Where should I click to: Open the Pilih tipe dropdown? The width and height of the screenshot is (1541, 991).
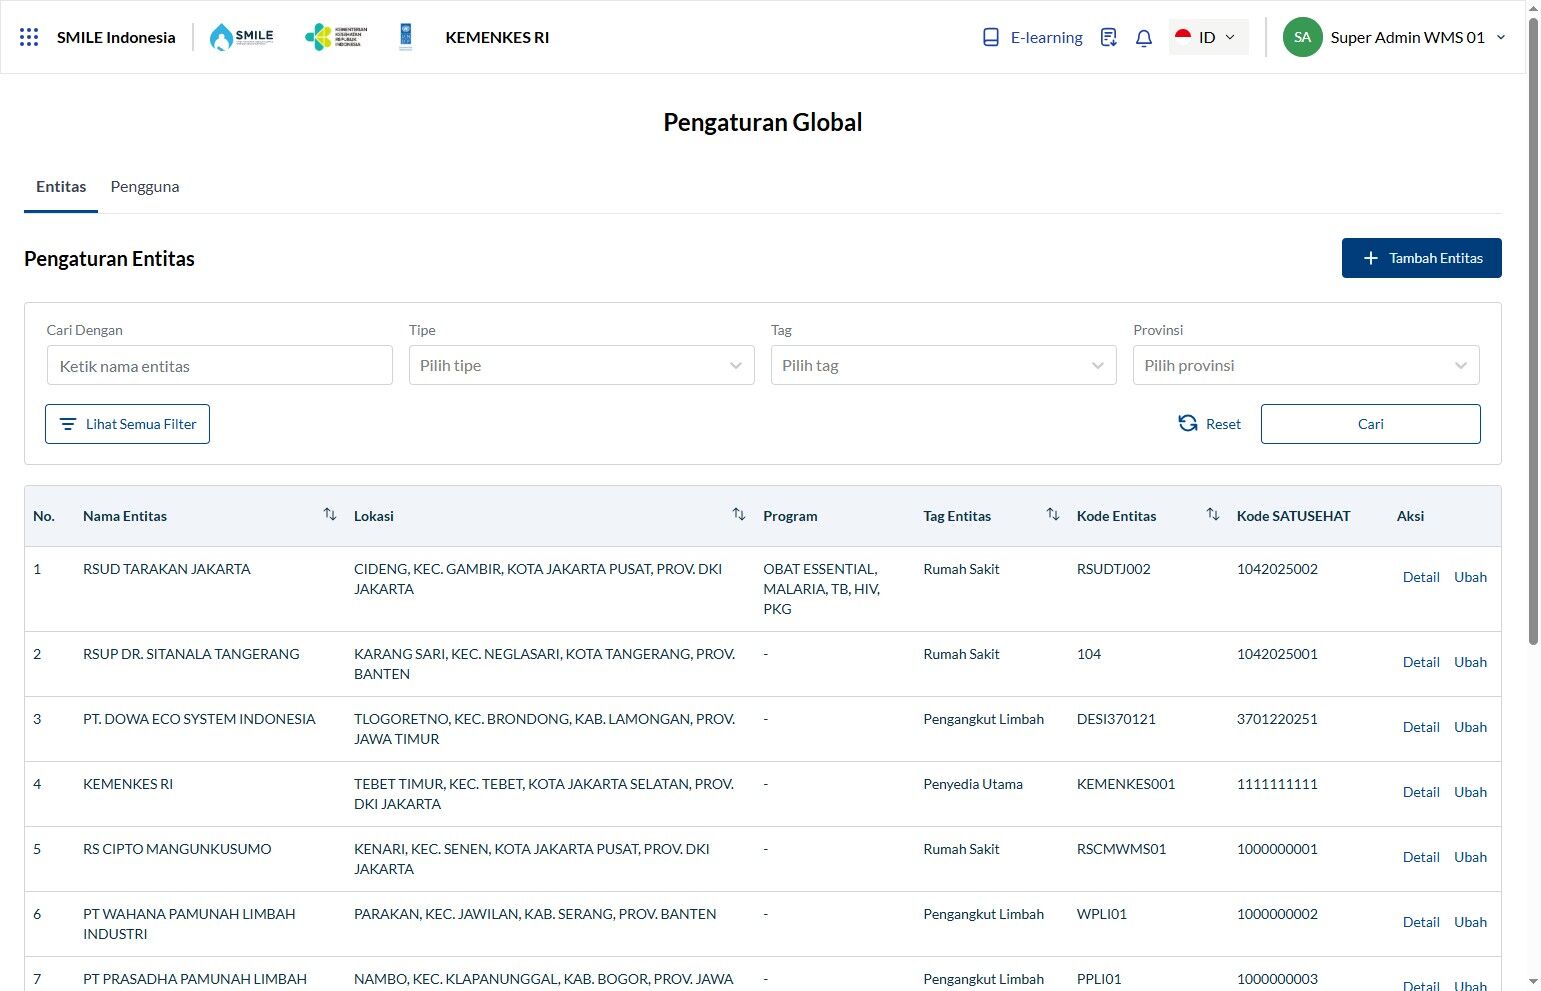coord(581,365)
